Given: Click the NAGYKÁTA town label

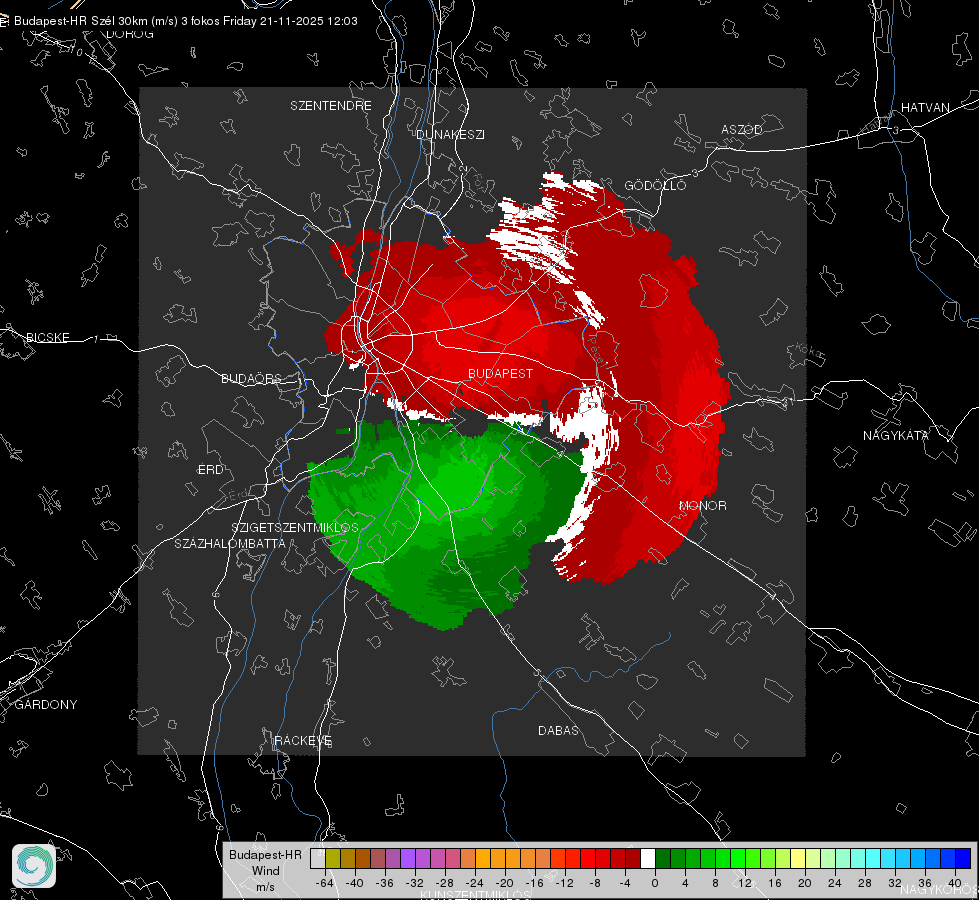Looking at the screenshot, I should [895, 435].
